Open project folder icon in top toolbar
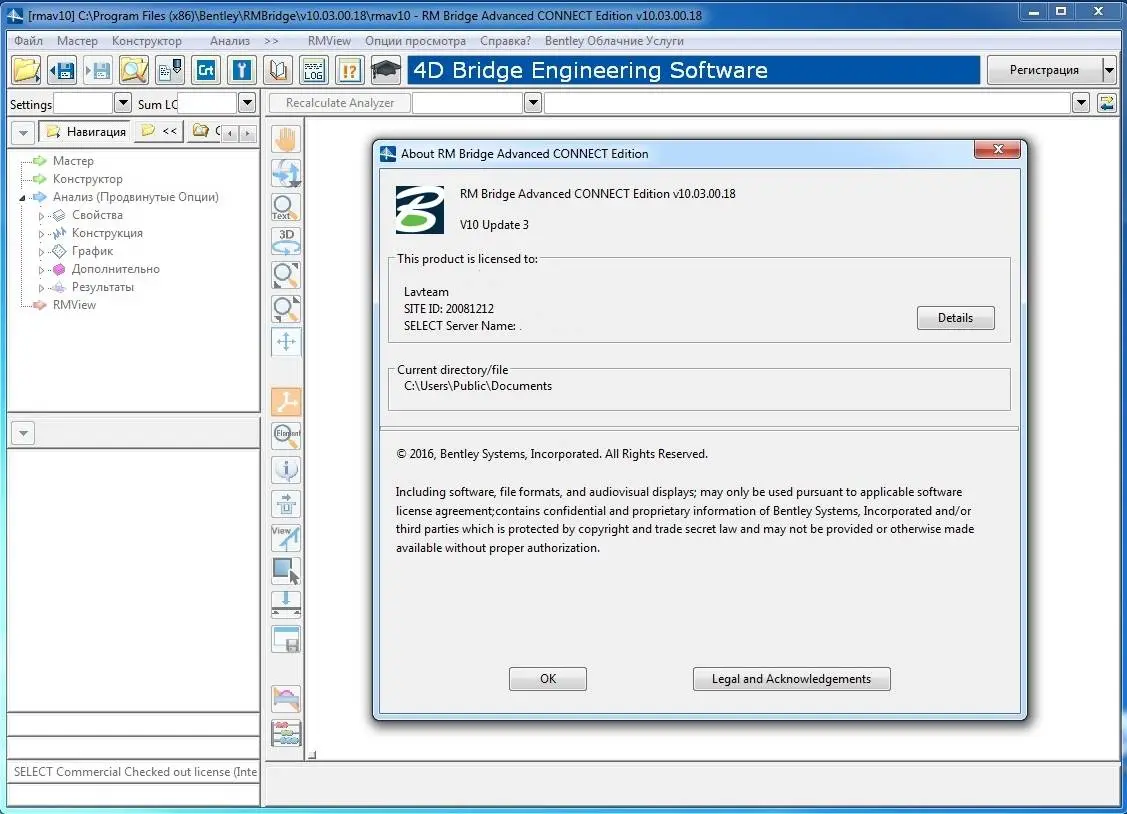Screen dimensions: 1127x814 [x=26, y=70]
